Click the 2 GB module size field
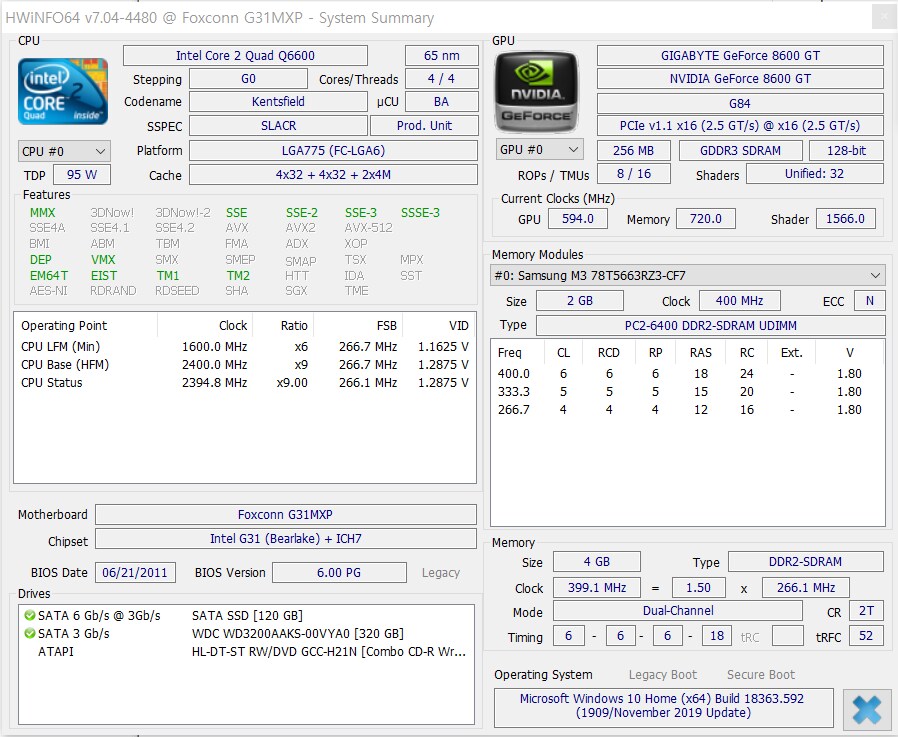The height and width of the screenshot is (737, 898). pyautogui.click(x=580, y=301)
